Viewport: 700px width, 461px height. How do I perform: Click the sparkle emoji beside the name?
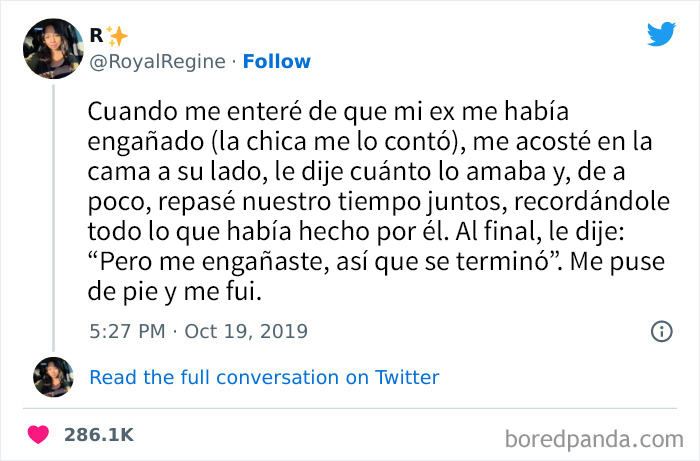pos(117,36)
